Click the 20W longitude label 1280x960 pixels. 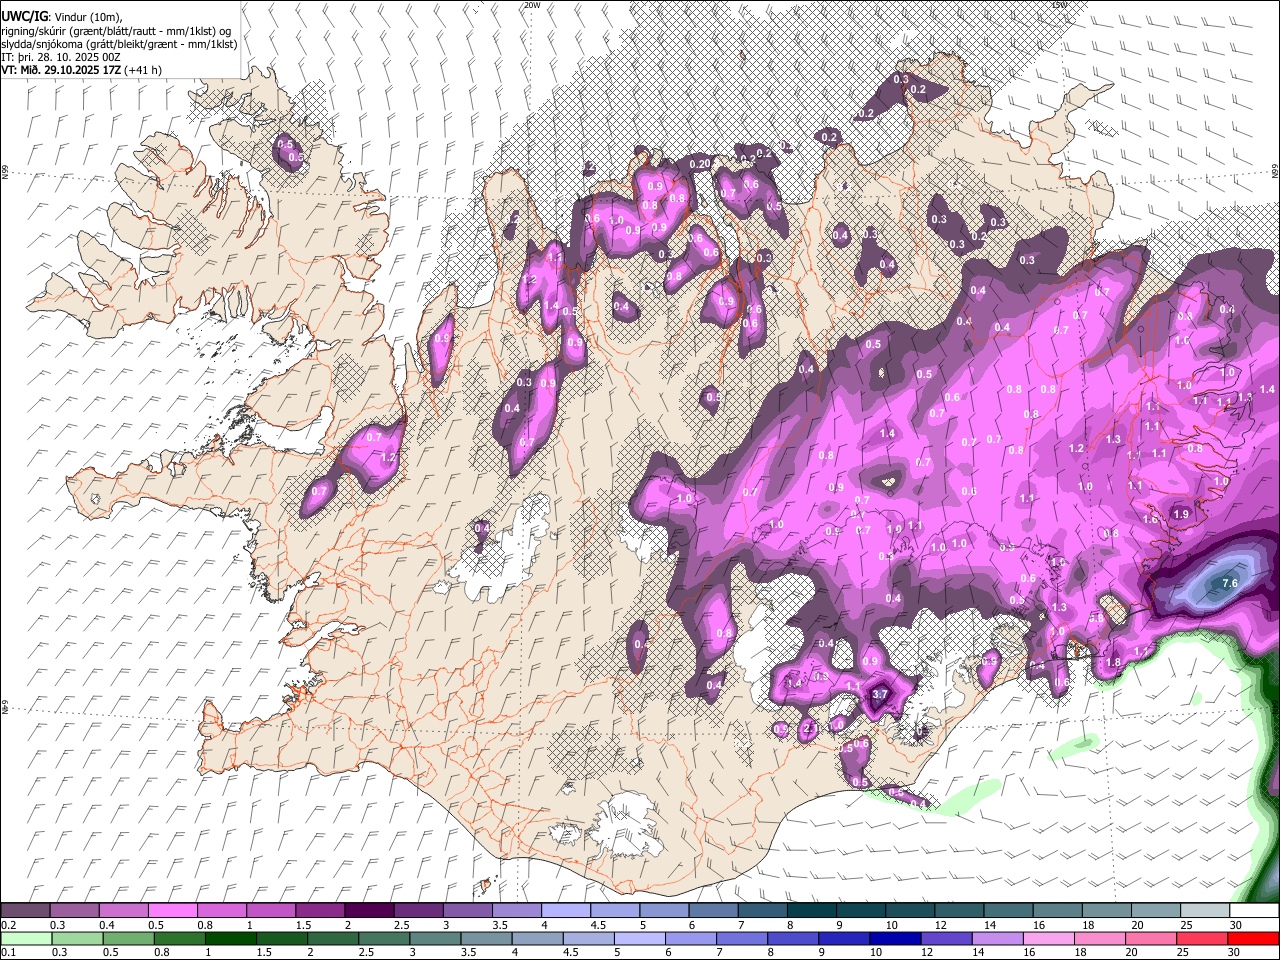pyautogui.click(x=532, y=5)
